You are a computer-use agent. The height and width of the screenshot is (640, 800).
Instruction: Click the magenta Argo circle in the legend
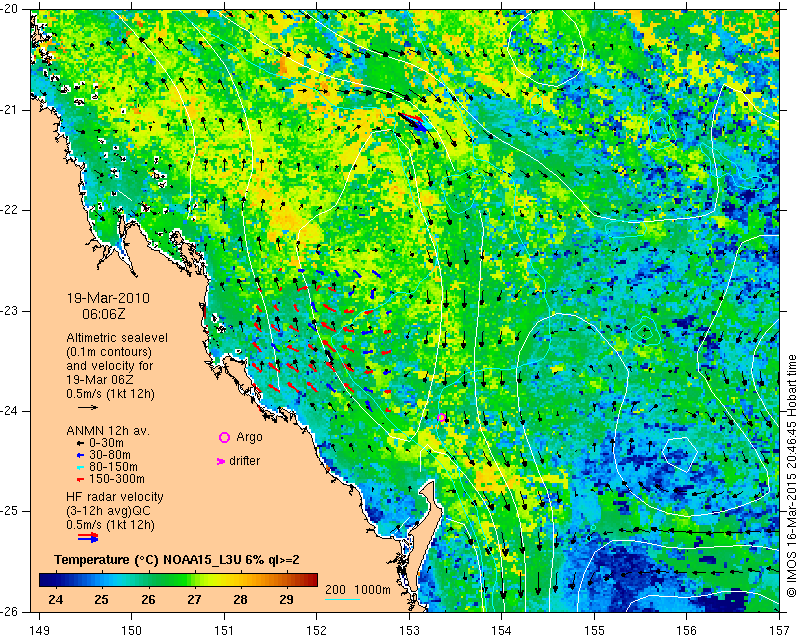224,437
